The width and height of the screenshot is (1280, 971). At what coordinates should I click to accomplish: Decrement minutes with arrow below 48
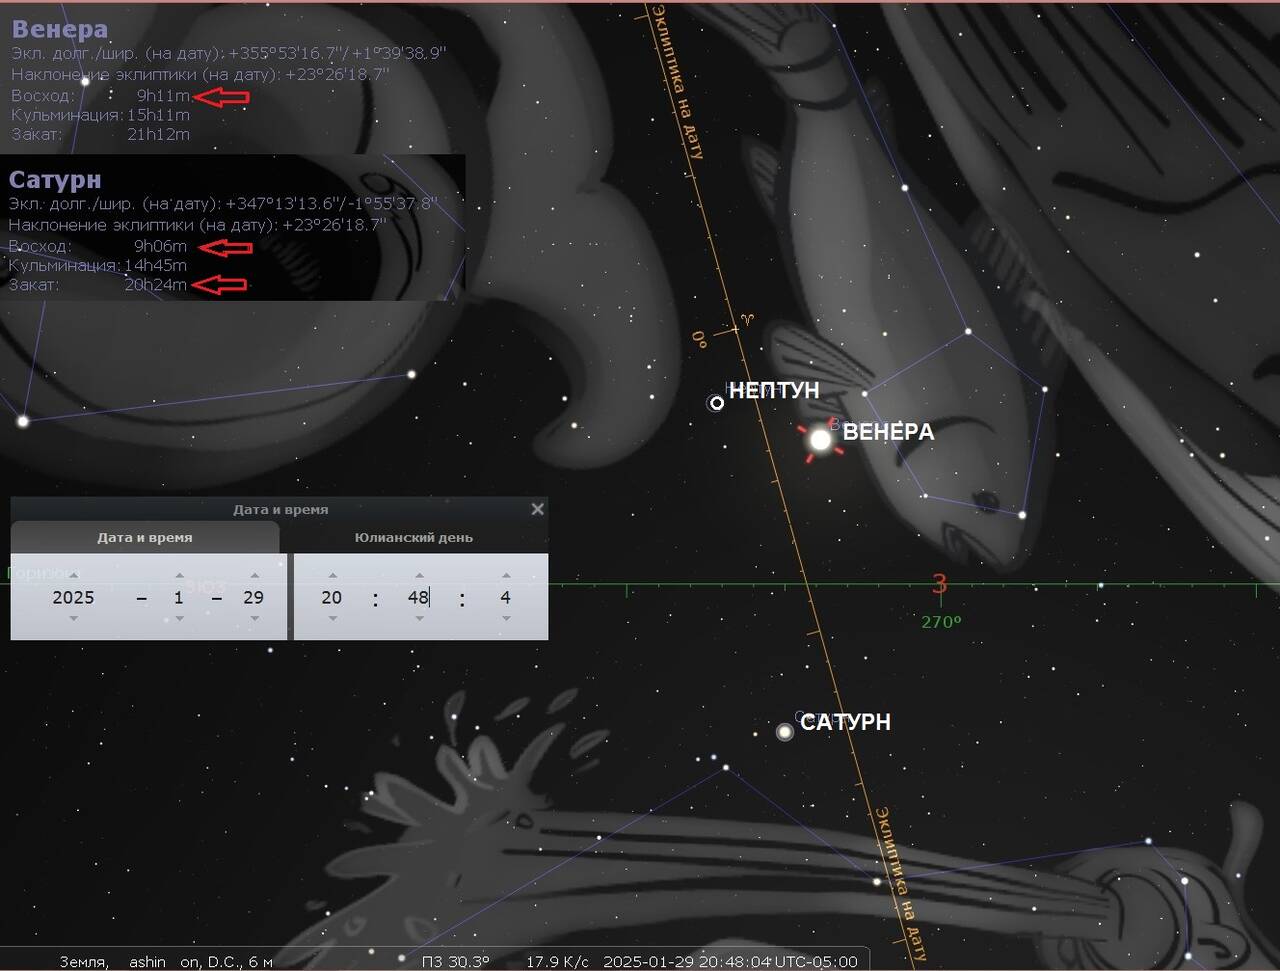click(x=419, y=619)
